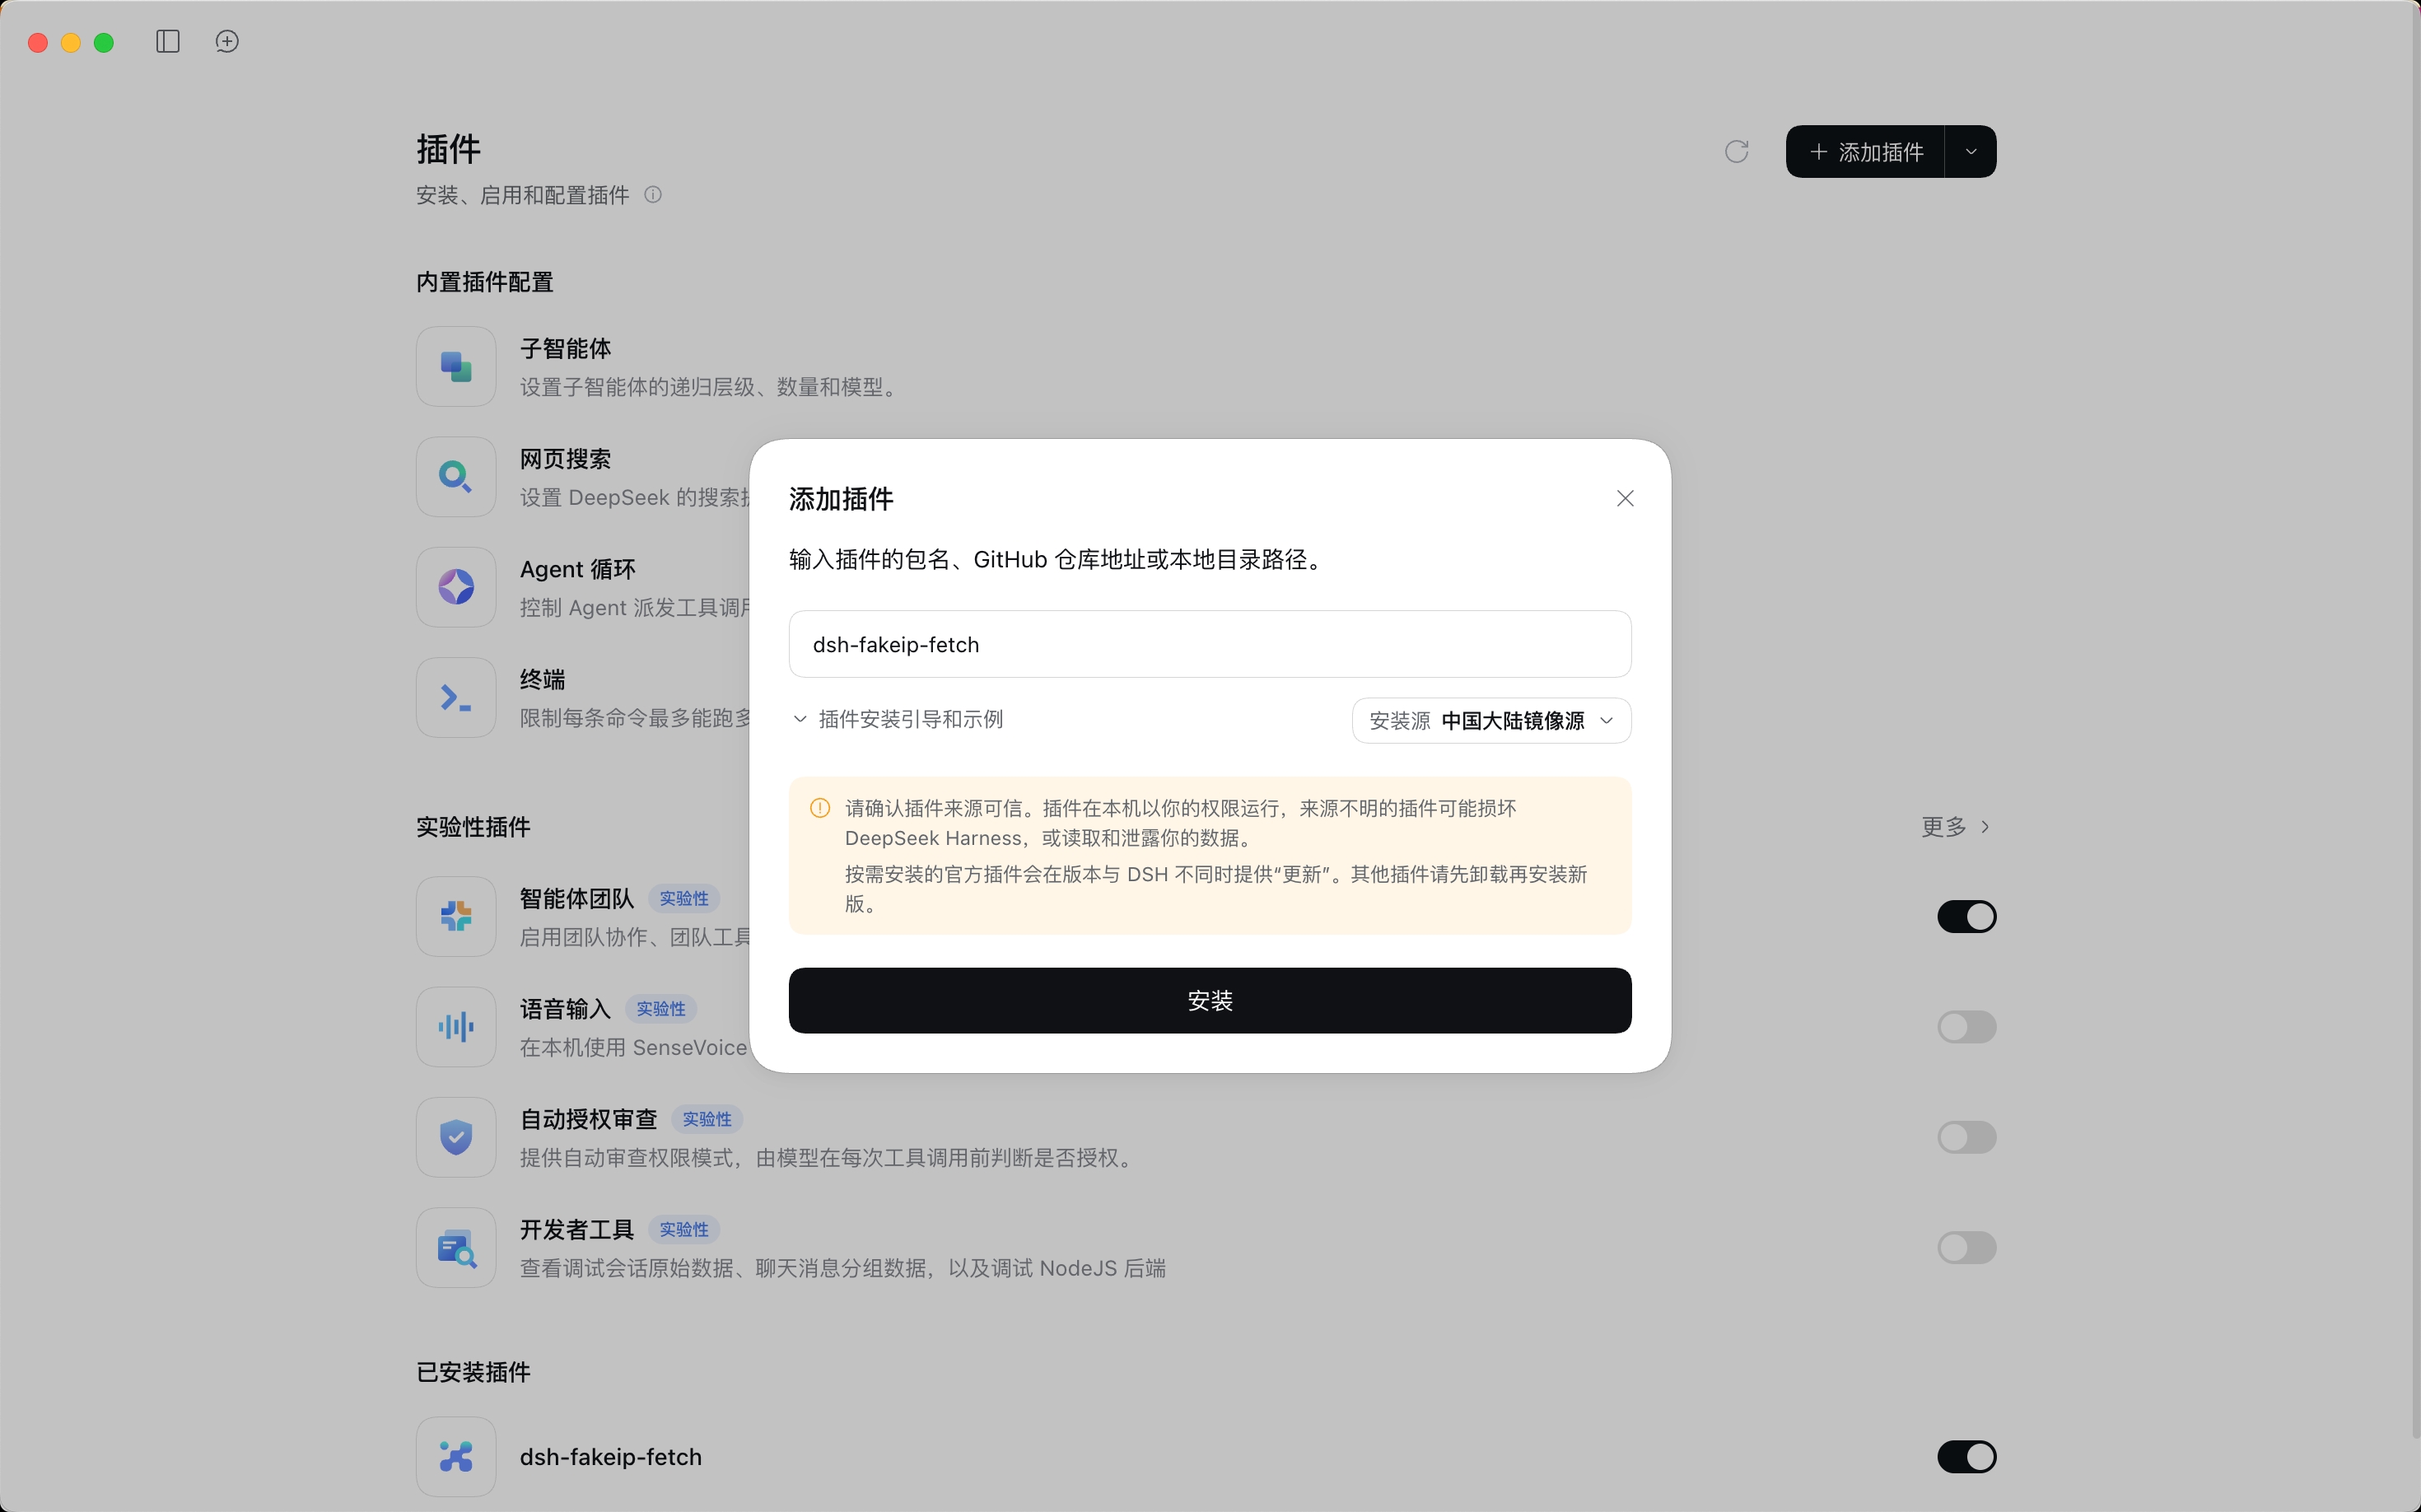Enable the 语音输入 toggle

tap(1966, 1026)
